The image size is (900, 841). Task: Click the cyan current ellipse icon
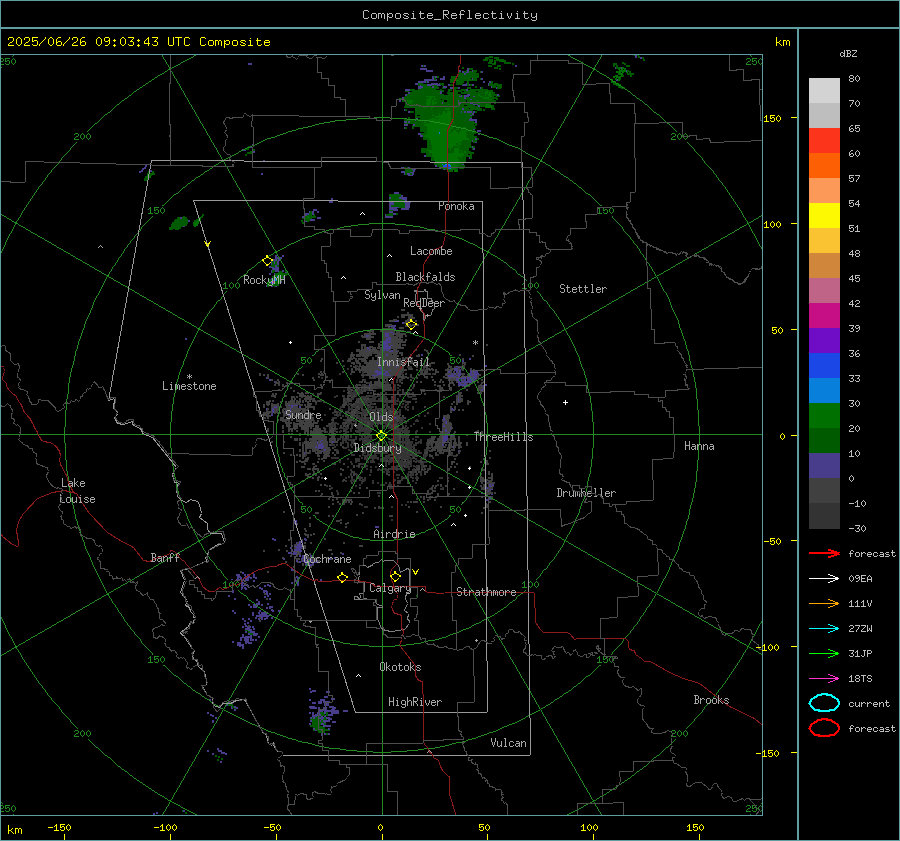coord(824,703)
